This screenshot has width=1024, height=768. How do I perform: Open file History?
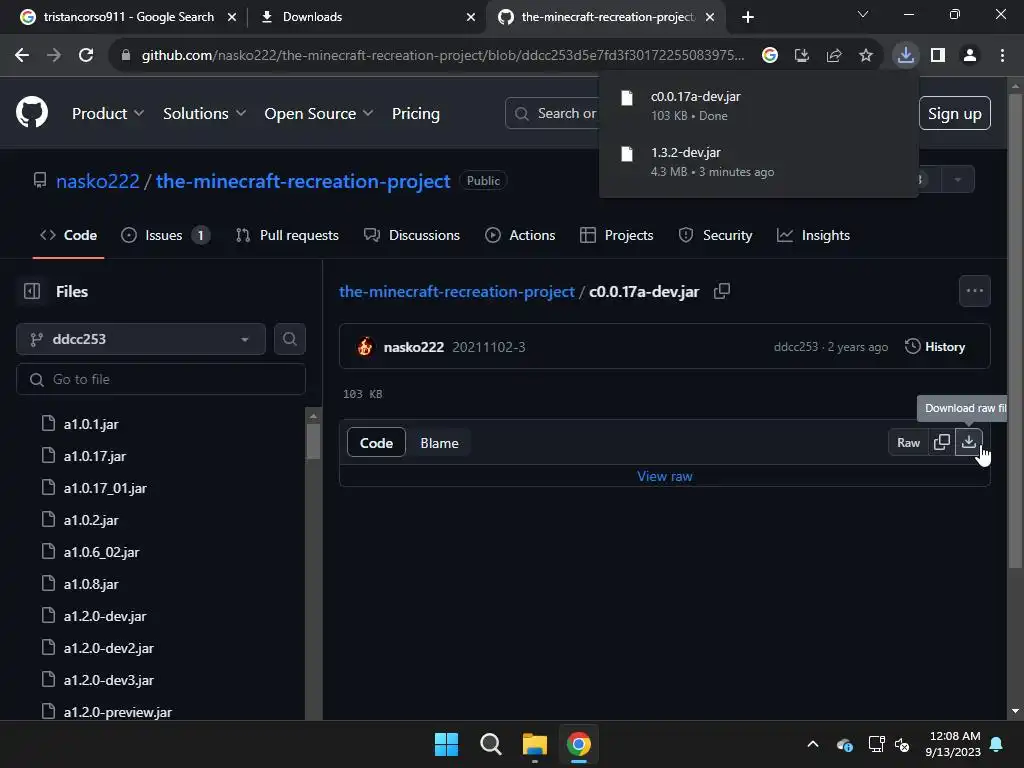coord(935,347)
